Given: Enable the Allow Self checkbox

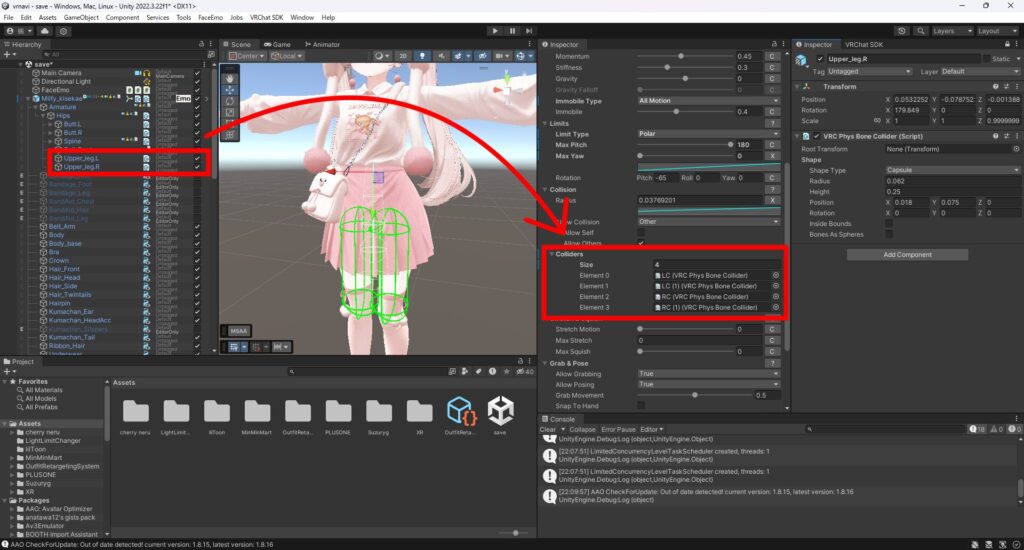Looking at the screenshot, I should (x=641, y=232).
